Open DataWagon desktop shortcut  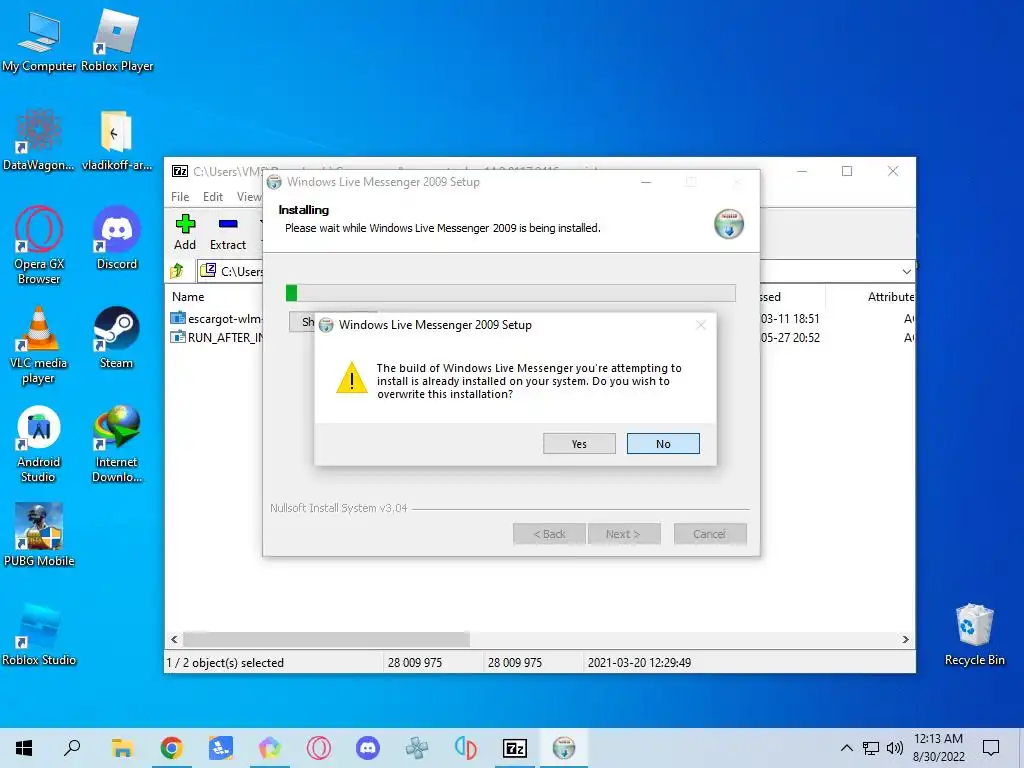pos(39,140)
